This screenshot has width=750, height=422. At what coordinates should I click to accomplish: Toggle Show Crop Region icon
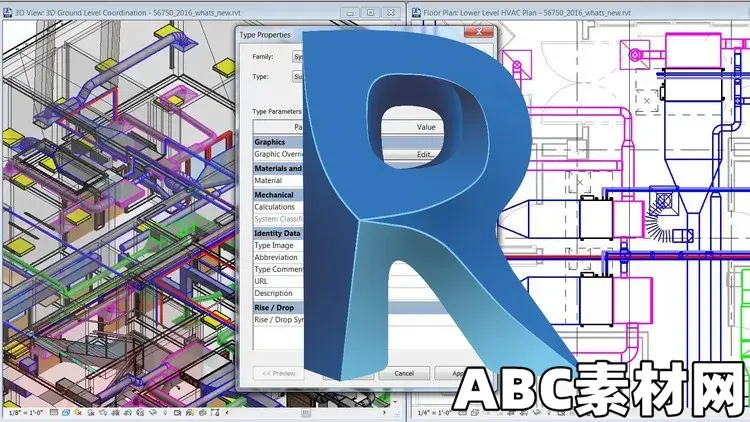[x=128, y=412]
